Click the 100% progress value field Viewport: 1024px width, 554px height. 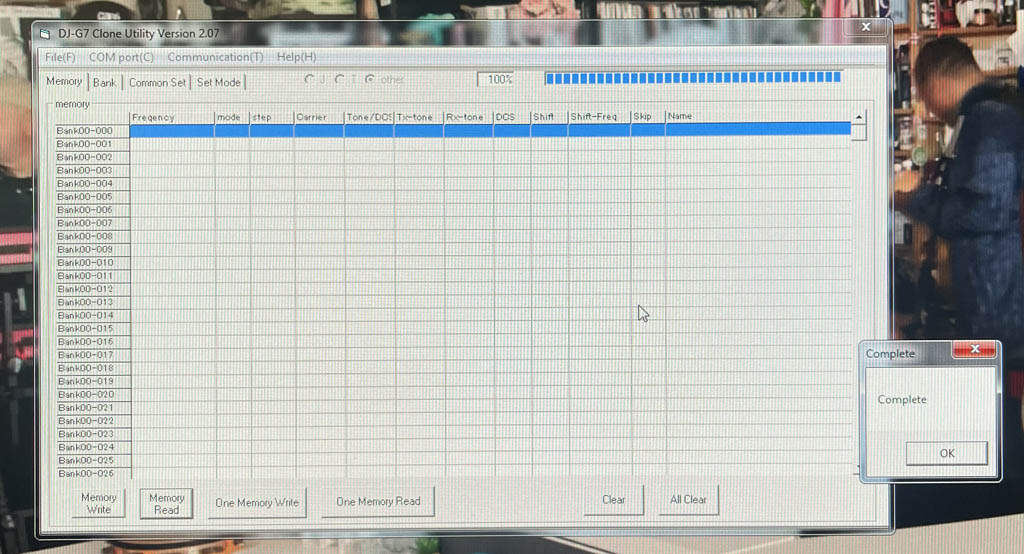[496, 79]
